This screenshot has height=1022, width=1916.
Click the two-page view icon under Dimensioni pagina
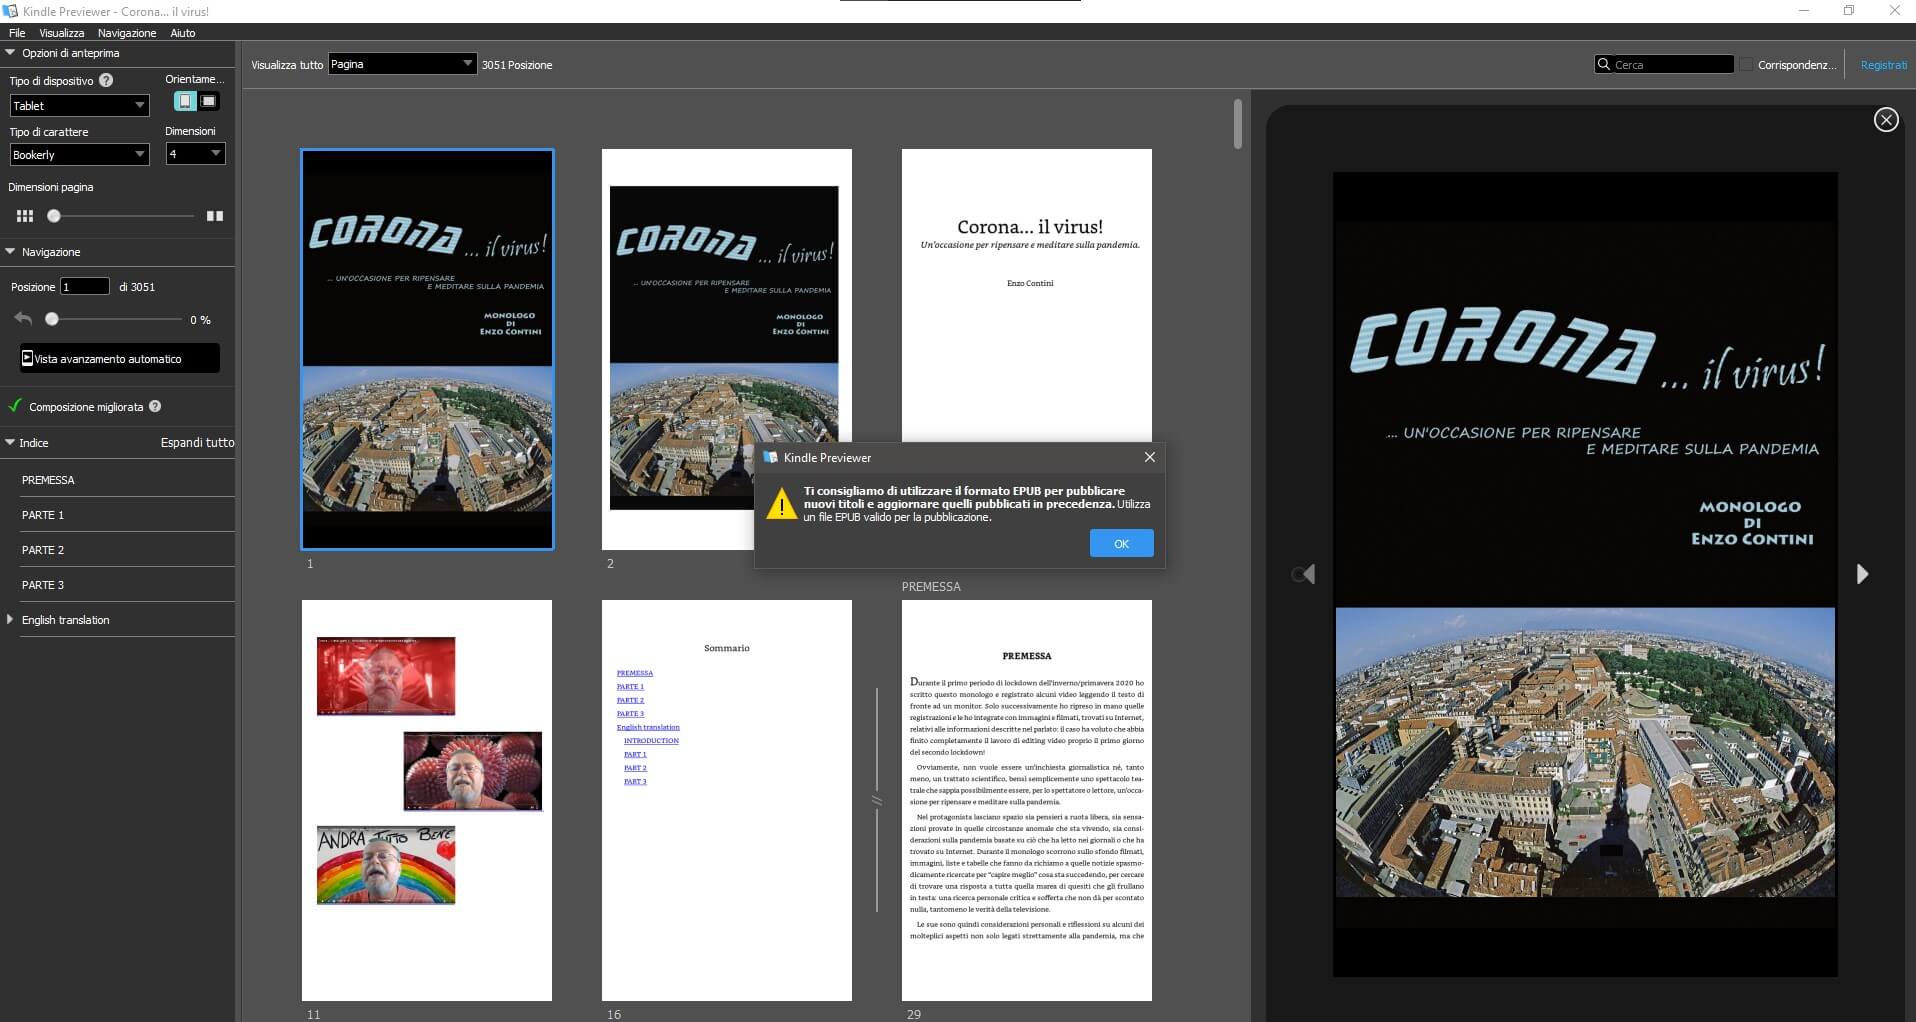pyautogui.click(x=214, y=216)
